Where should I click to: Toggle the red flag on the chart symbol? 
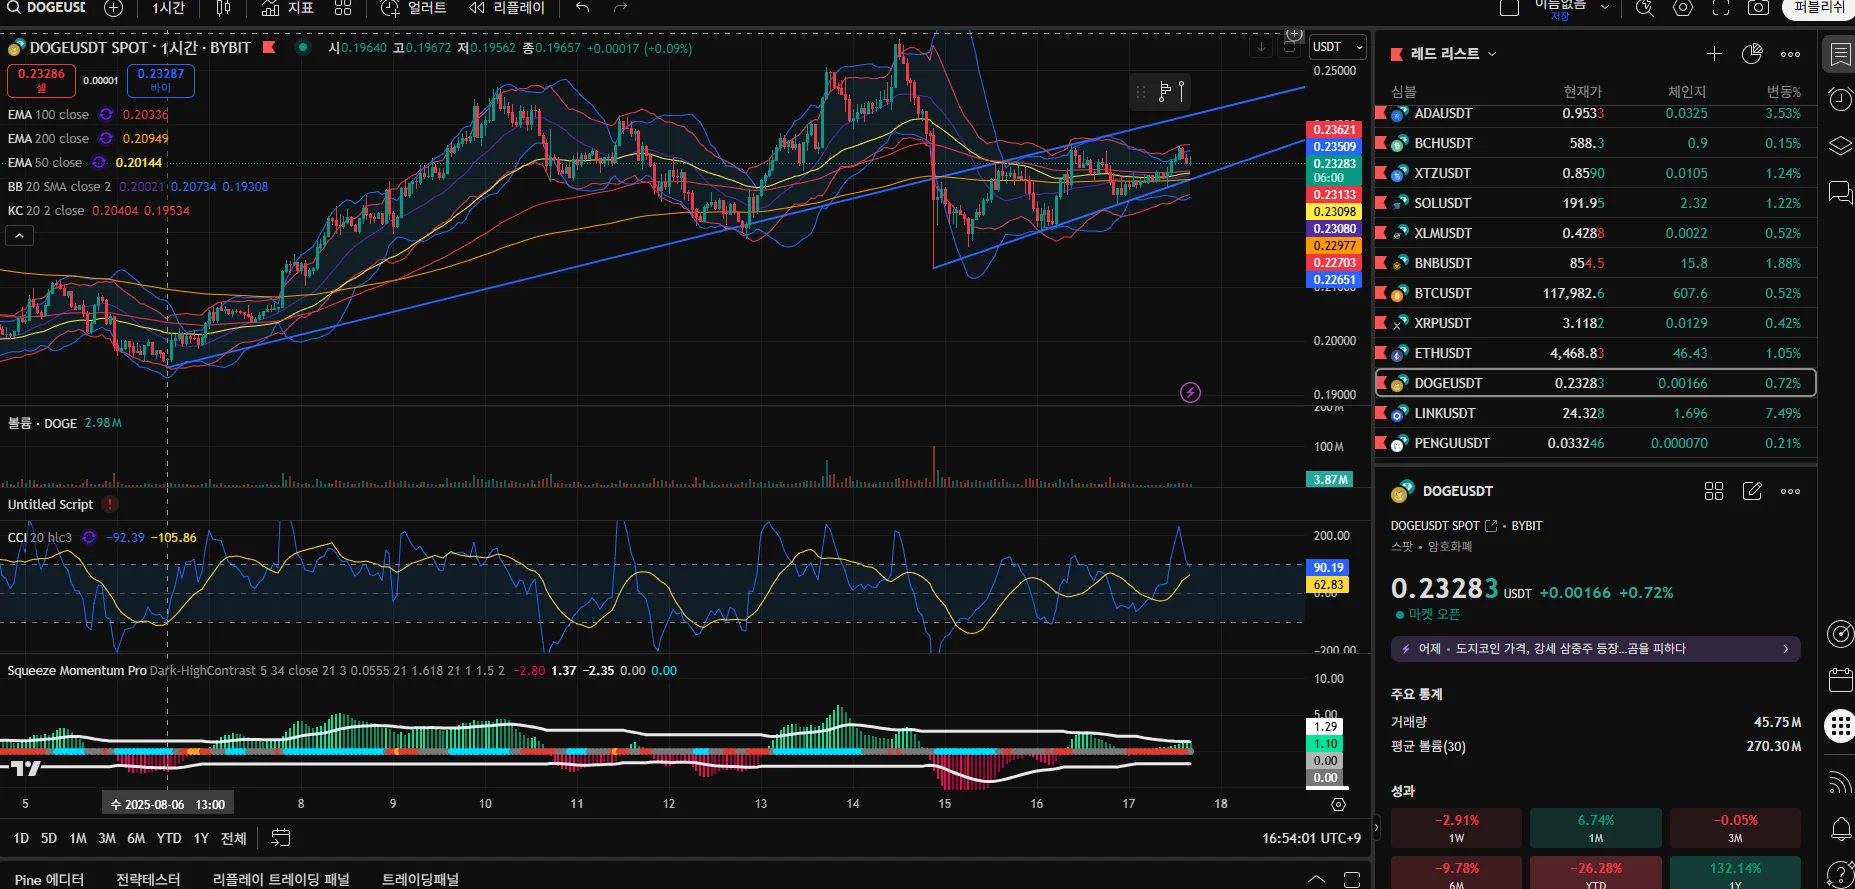(x=269, y=47)
